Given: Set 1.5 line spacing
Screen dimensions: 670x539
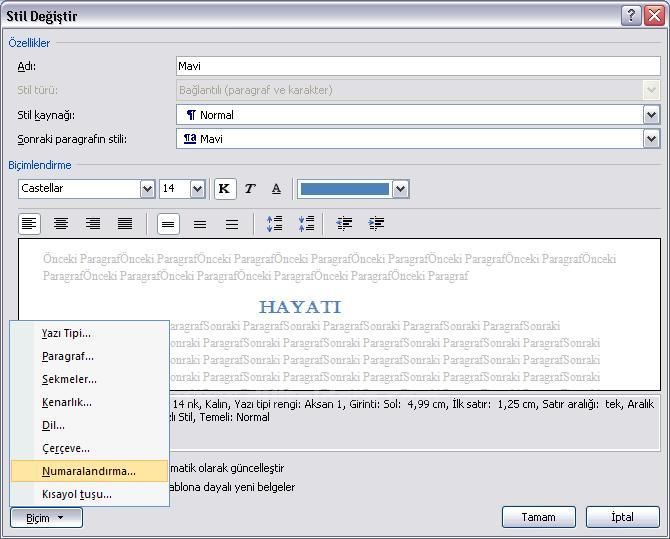Looking at the screenshot, I should point(200,224).
